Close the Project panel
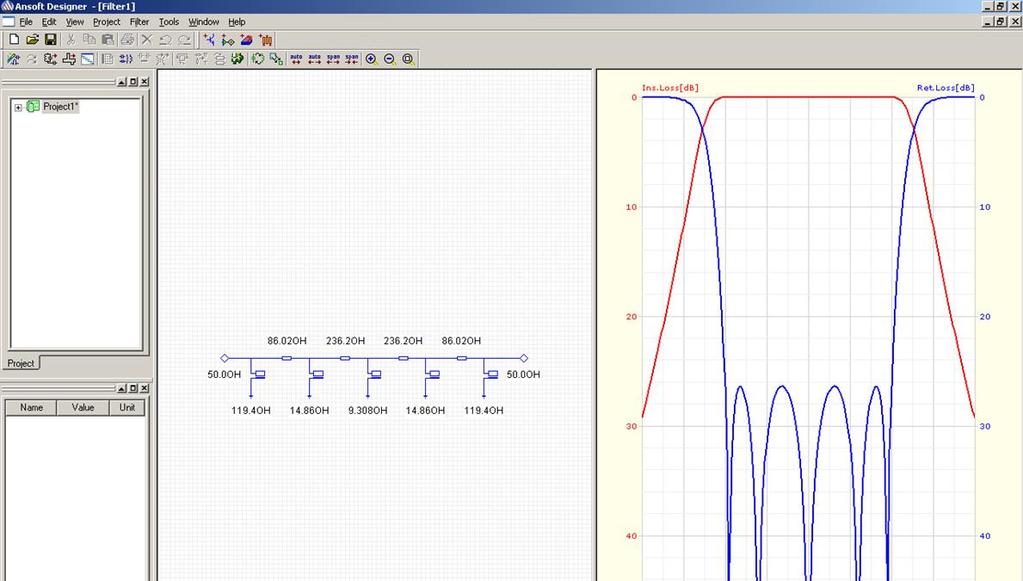 pyautogui.click(x=144, y=82)
